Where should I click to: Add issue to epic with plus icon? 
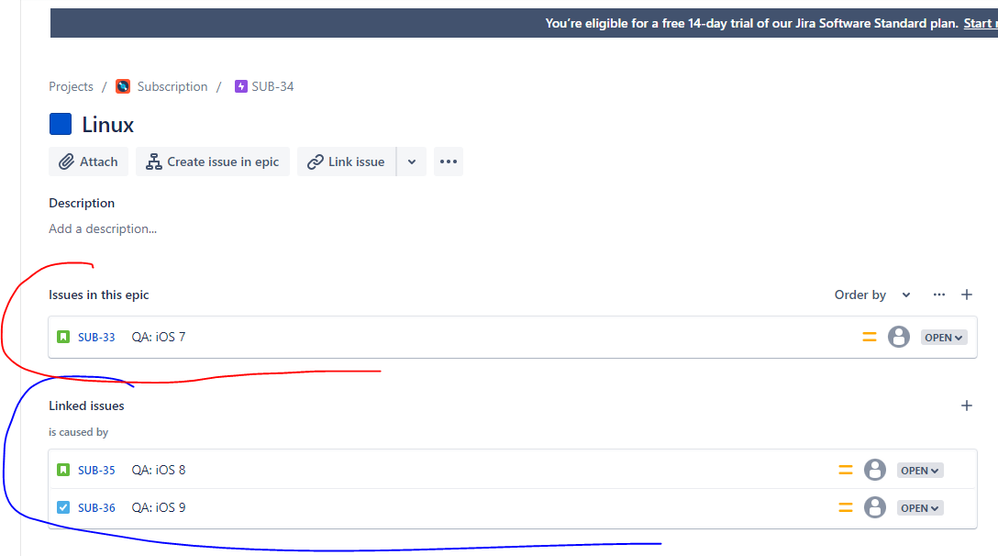click(966, 295)
